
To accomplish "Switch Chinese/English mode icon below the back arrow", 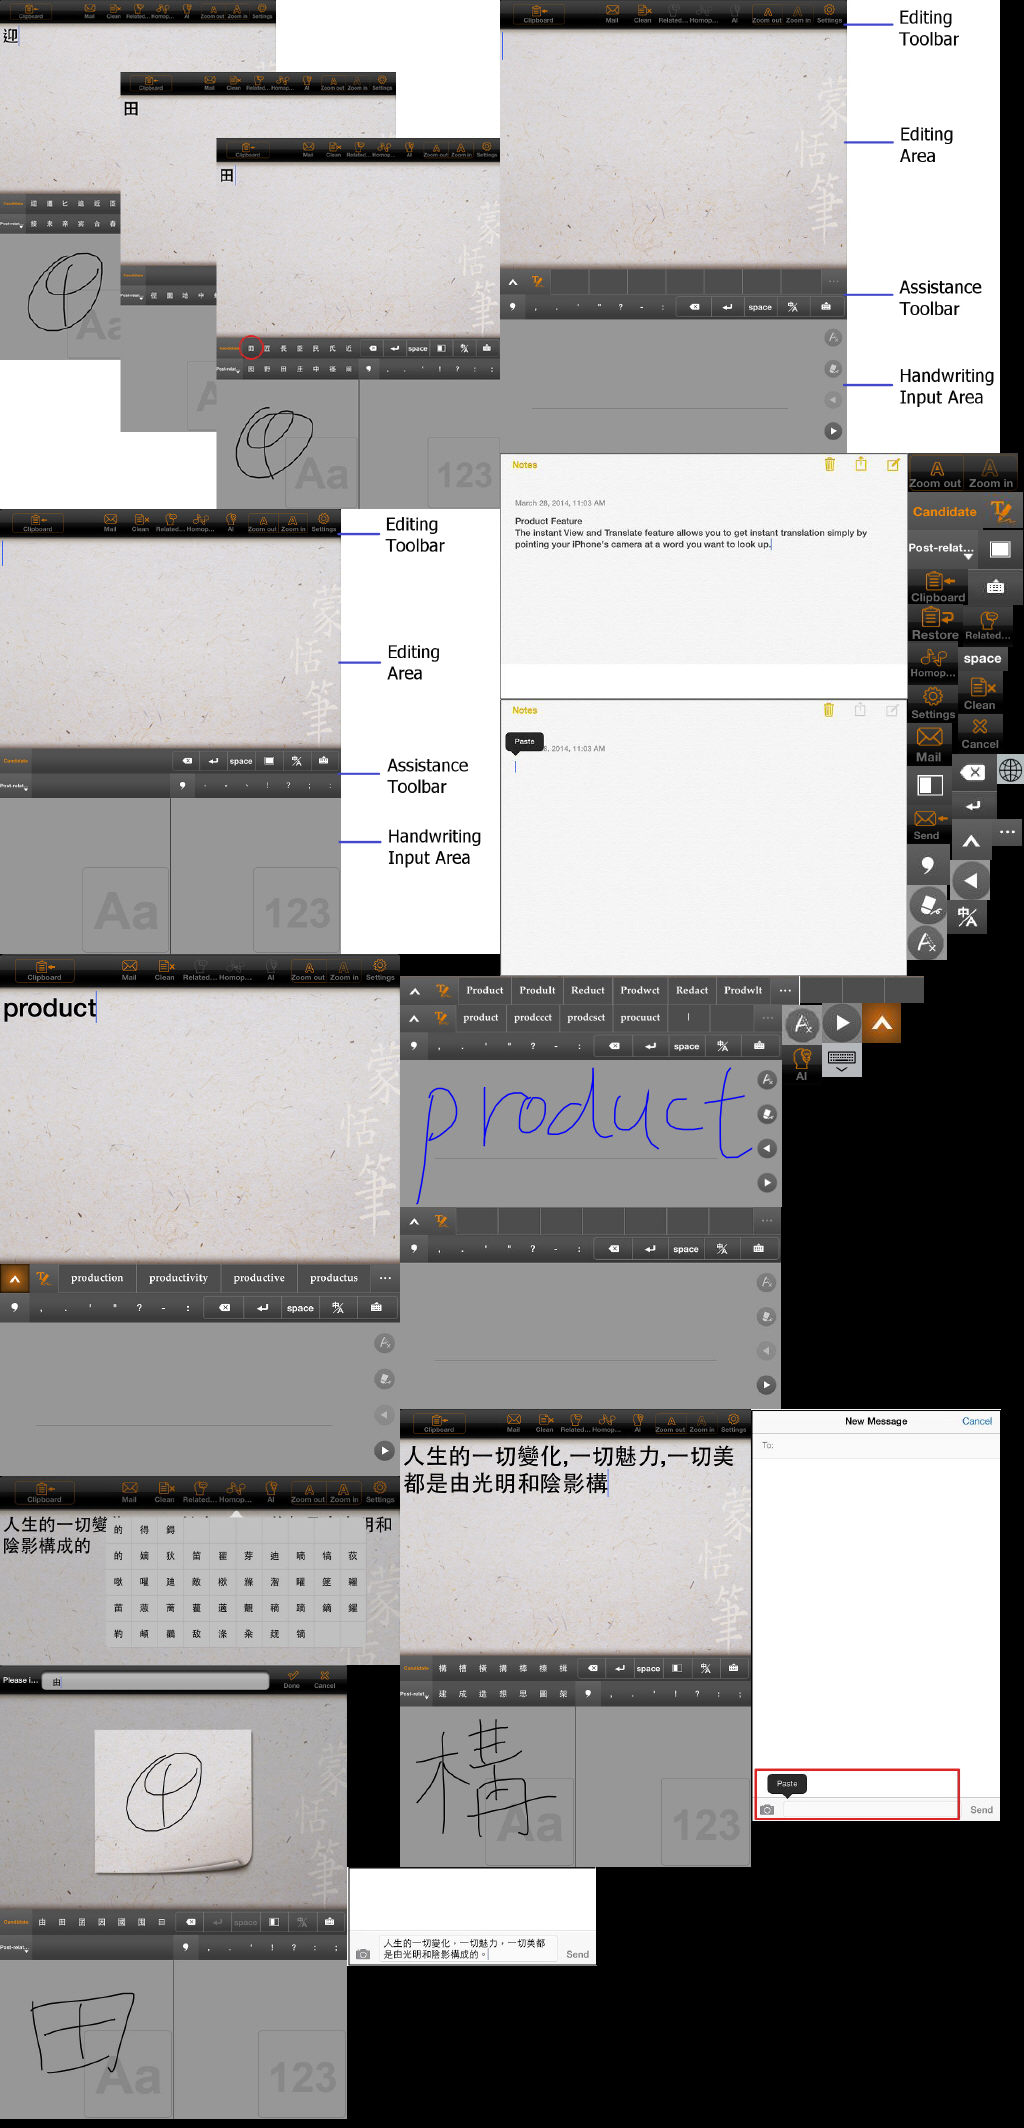I will (967, 916).
